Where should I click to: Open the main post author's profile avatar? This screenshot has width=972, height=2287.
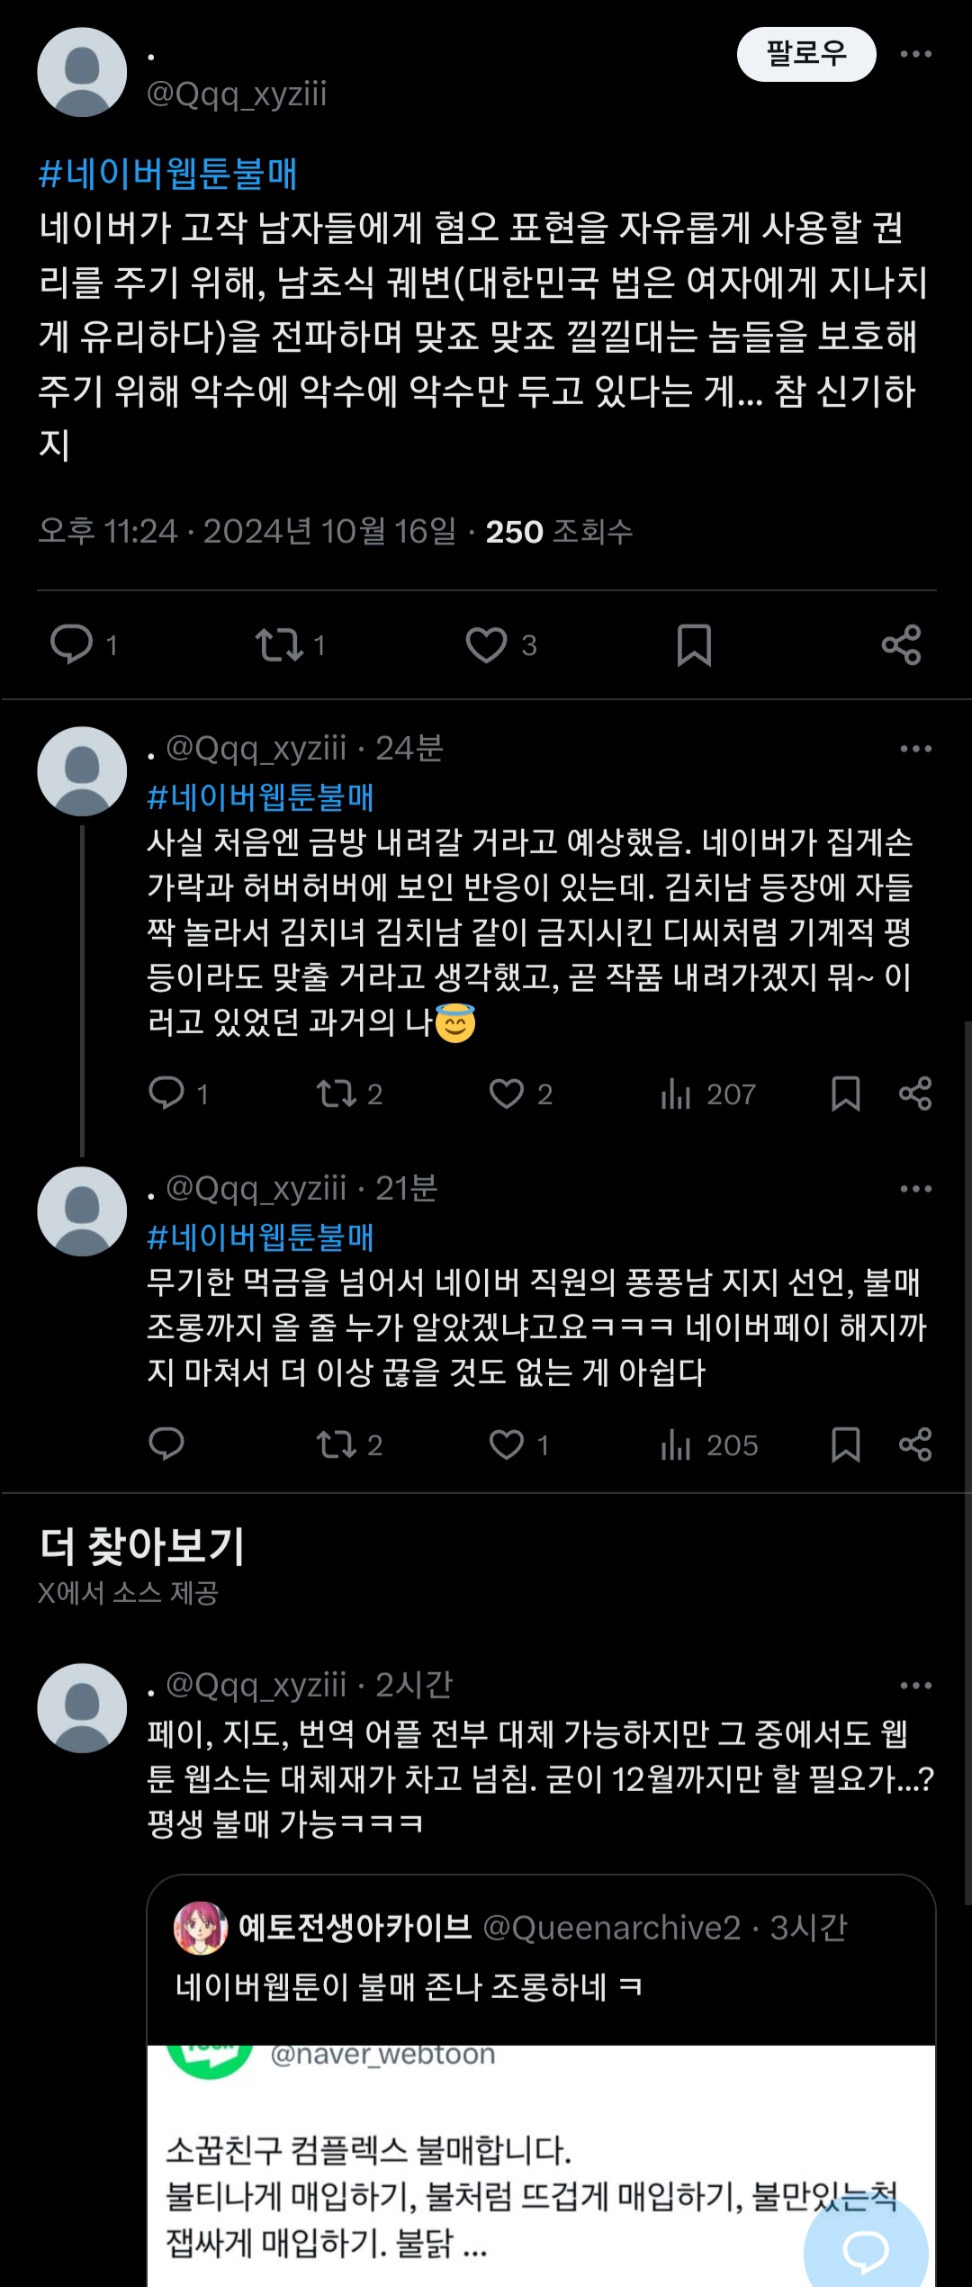[x=82, y=72]
